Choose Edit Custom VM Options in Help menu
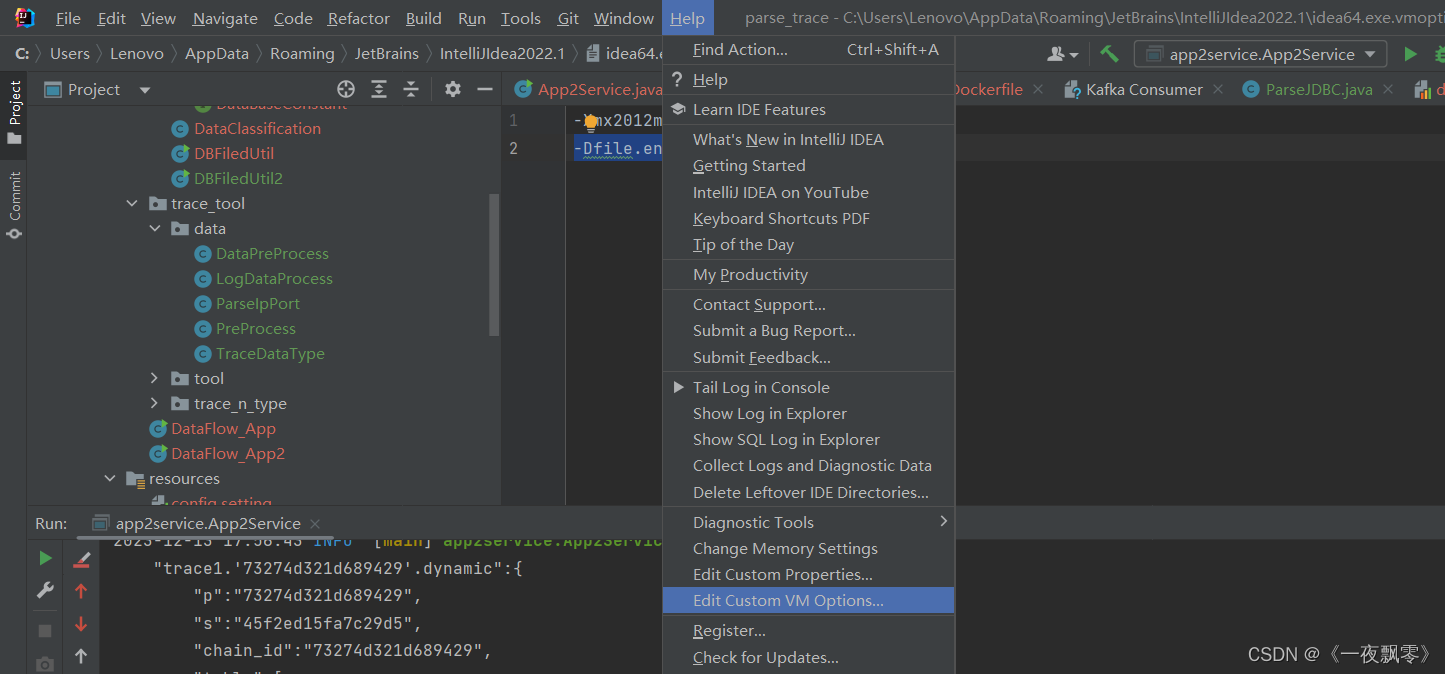This screenshot has height=674, width=1445. coord(808,600)
